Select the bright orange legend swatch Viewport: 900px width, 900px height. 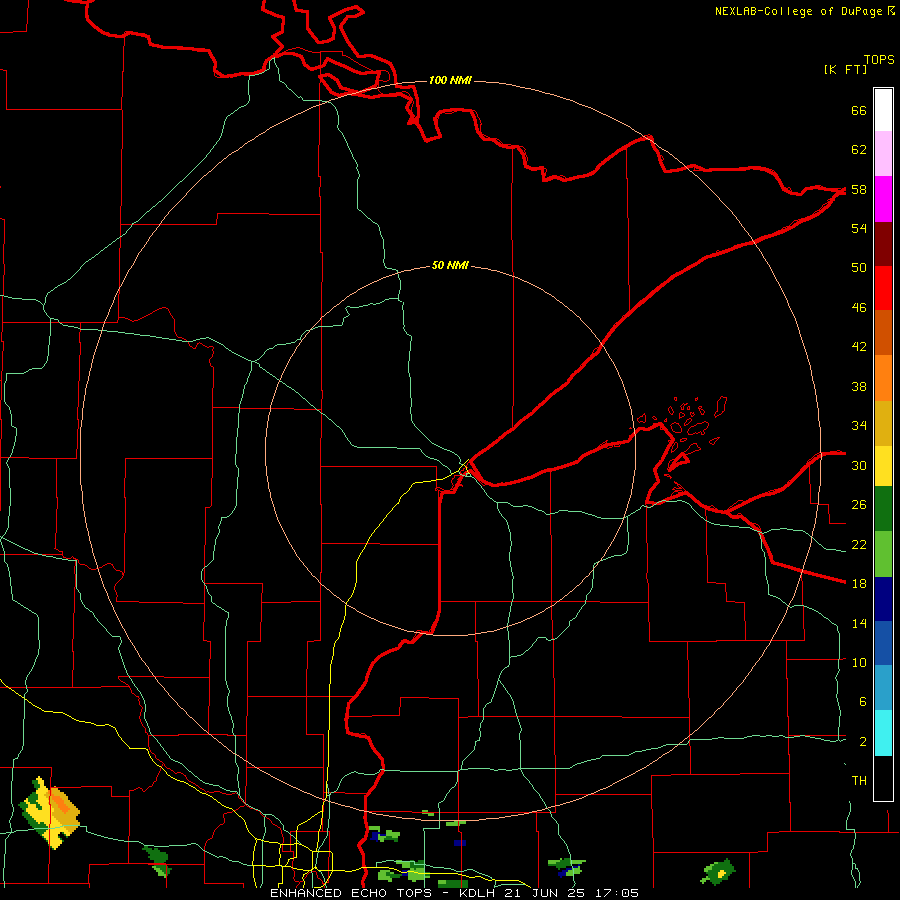click(883, 378)
